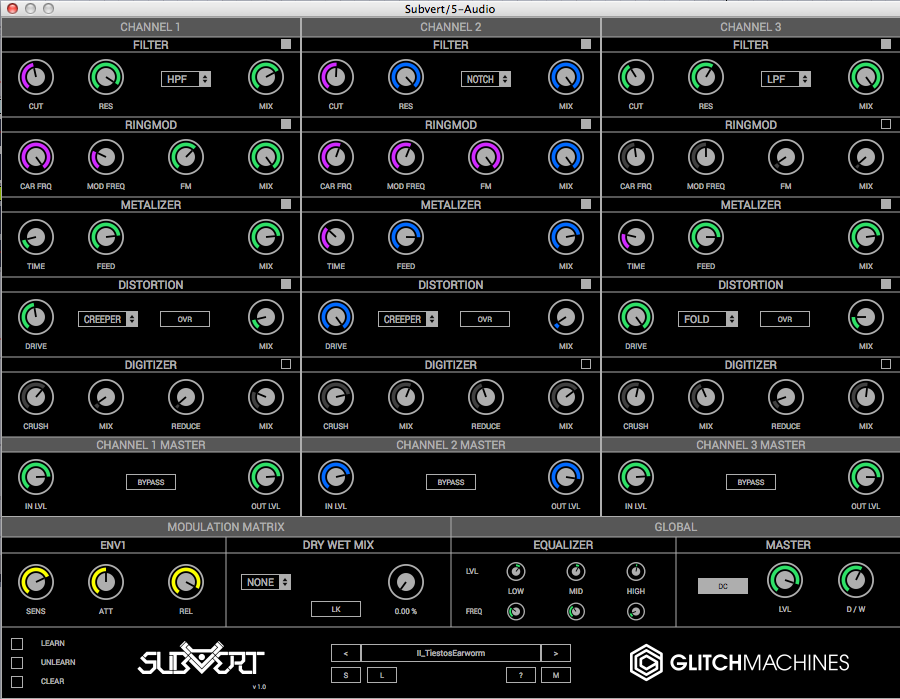Click the Channel 1 filter CUT knob
Screen dimensions: 900x699
pyautogui.click(x=35, y=77)
